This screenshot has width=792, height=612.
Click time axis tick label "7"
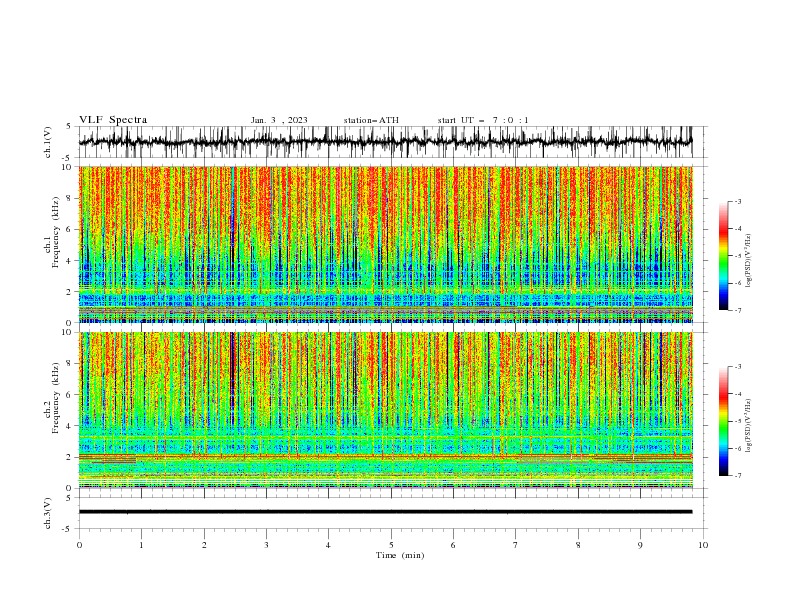[516, 545]
